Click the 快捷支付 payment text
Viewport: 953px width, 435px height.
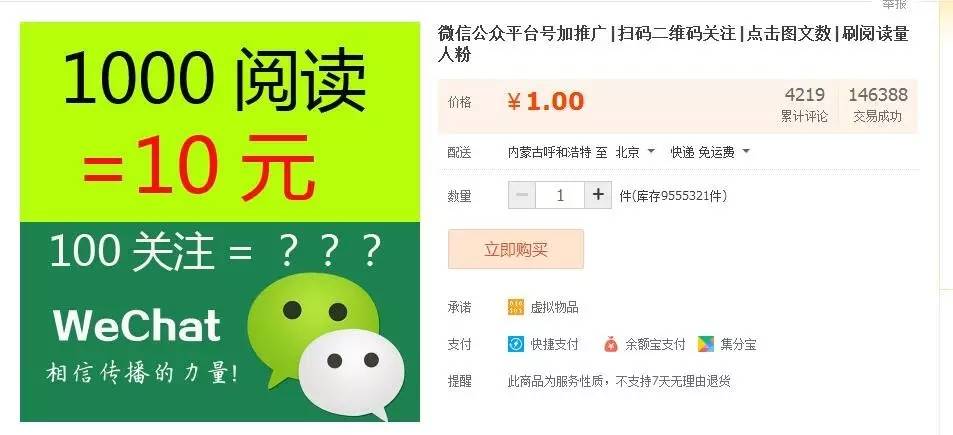point(554,344)
